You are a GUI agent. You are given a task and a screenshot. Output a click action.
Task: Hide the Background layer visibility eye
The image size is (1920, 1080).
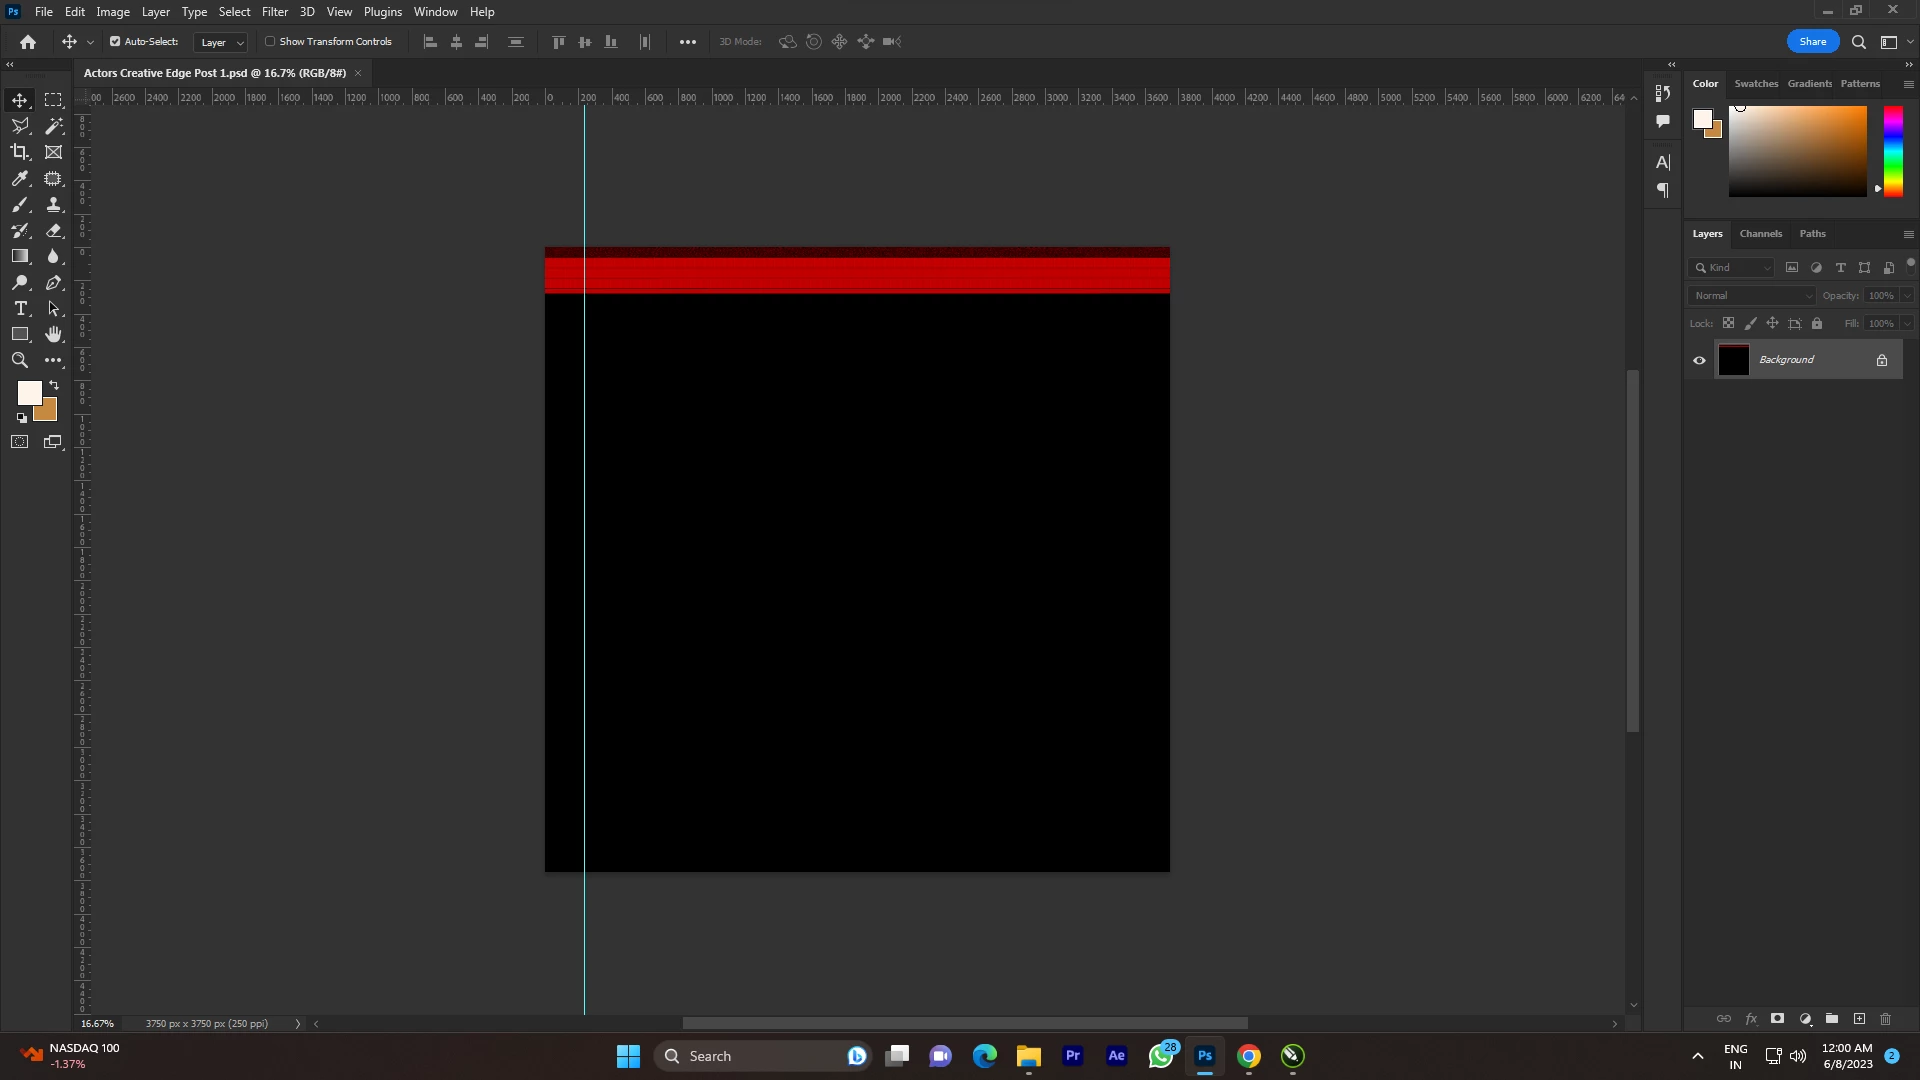[x=1699, y=360]
